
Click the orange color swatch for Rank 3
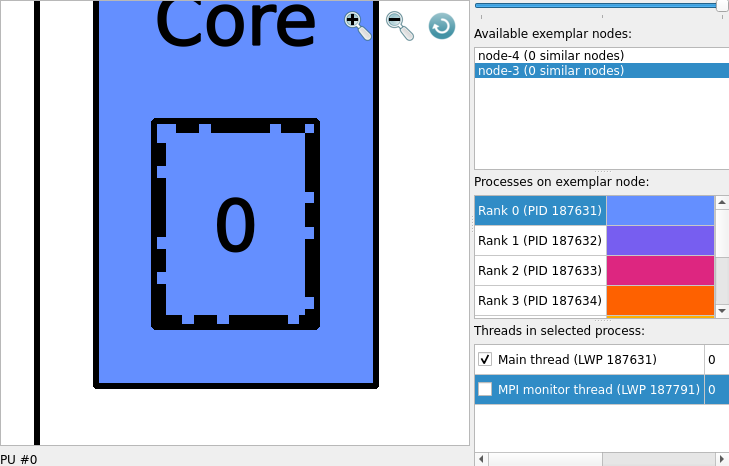pyautogui.click(x=660, y=300)
